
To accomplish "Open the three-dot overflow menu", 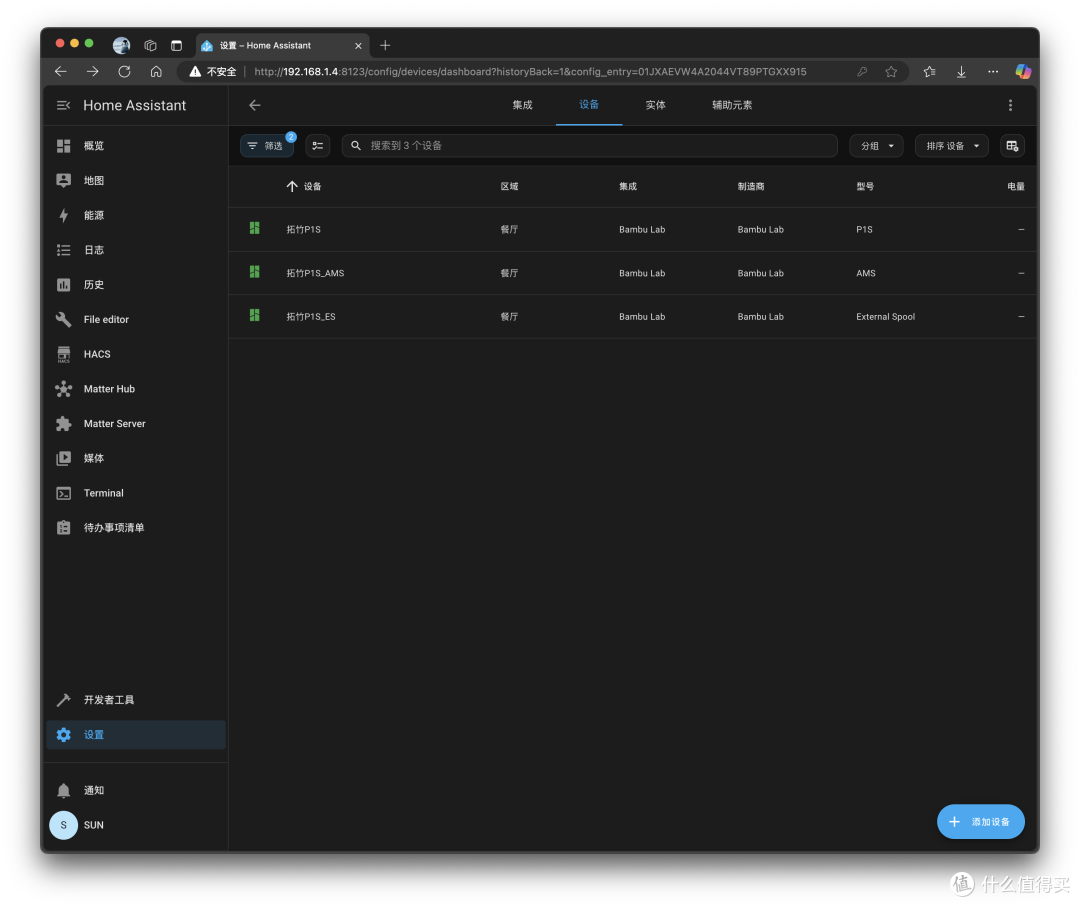I will coord(1010,105).
